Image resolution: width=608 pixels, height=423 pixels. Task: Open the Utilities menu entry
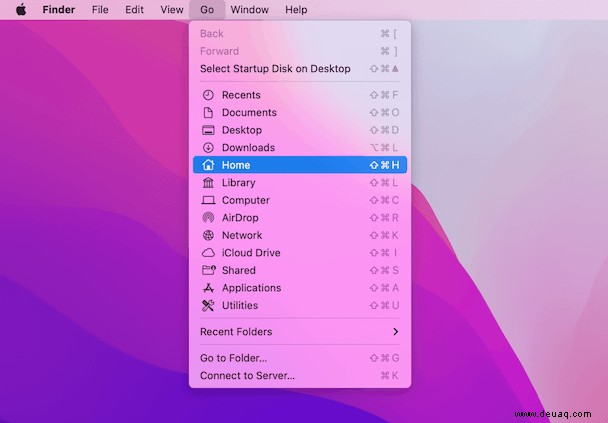300,306
